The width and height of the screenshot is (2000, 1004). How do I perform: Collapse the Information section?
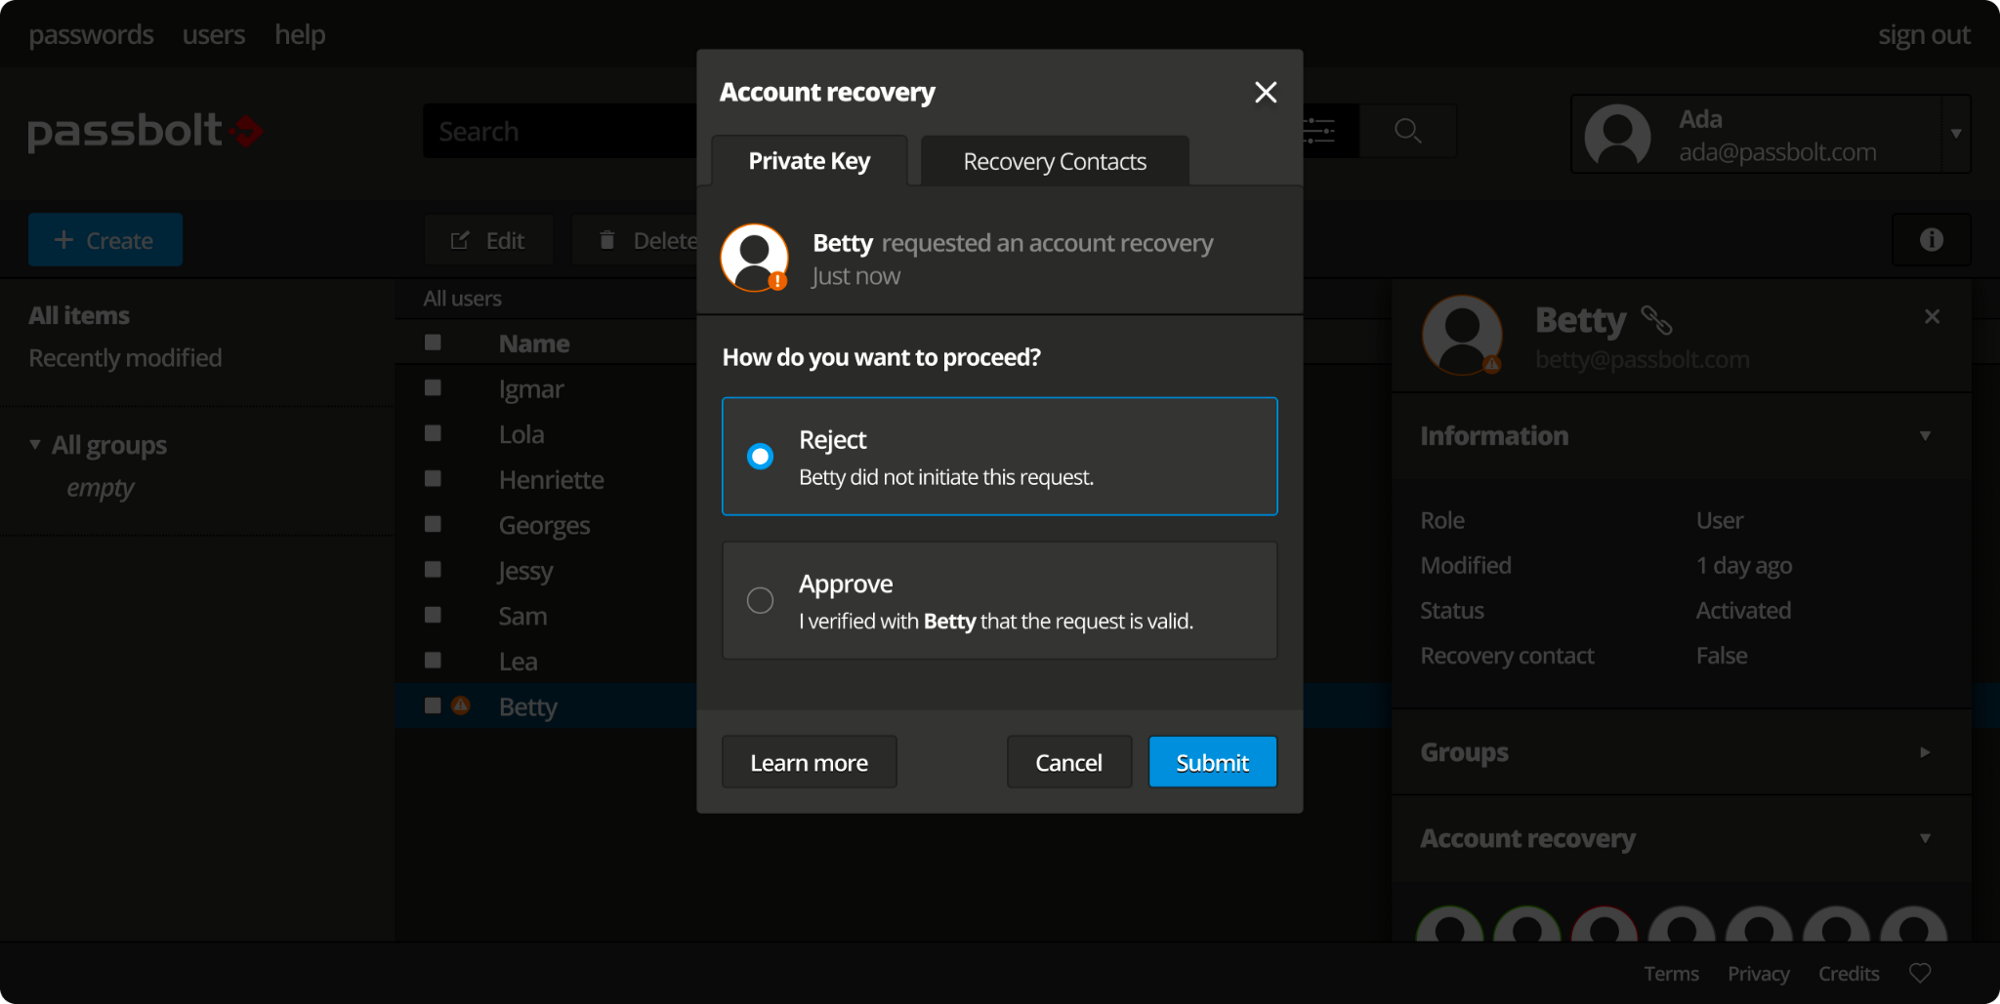point(1925,436)
